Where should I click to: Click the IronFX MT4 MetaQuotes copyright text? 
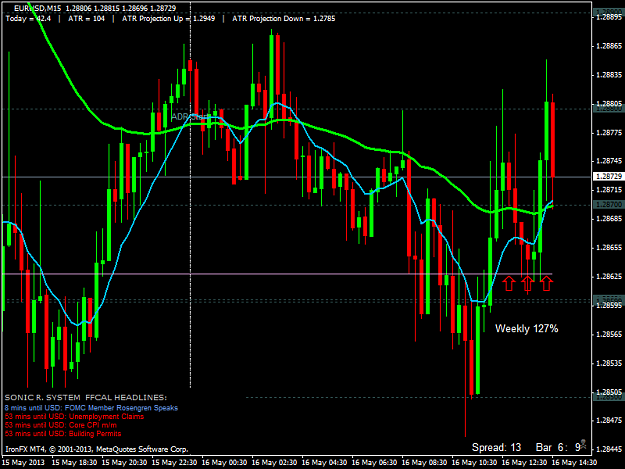click(96, 449)
